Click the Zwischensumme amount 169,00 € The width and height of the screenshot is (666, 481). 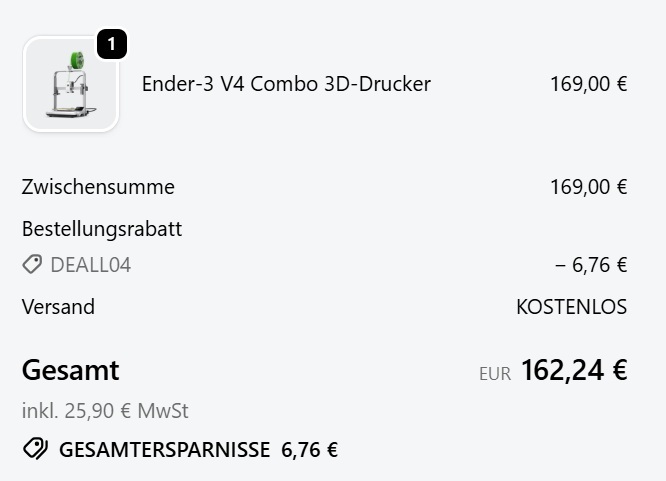point(588,187)
